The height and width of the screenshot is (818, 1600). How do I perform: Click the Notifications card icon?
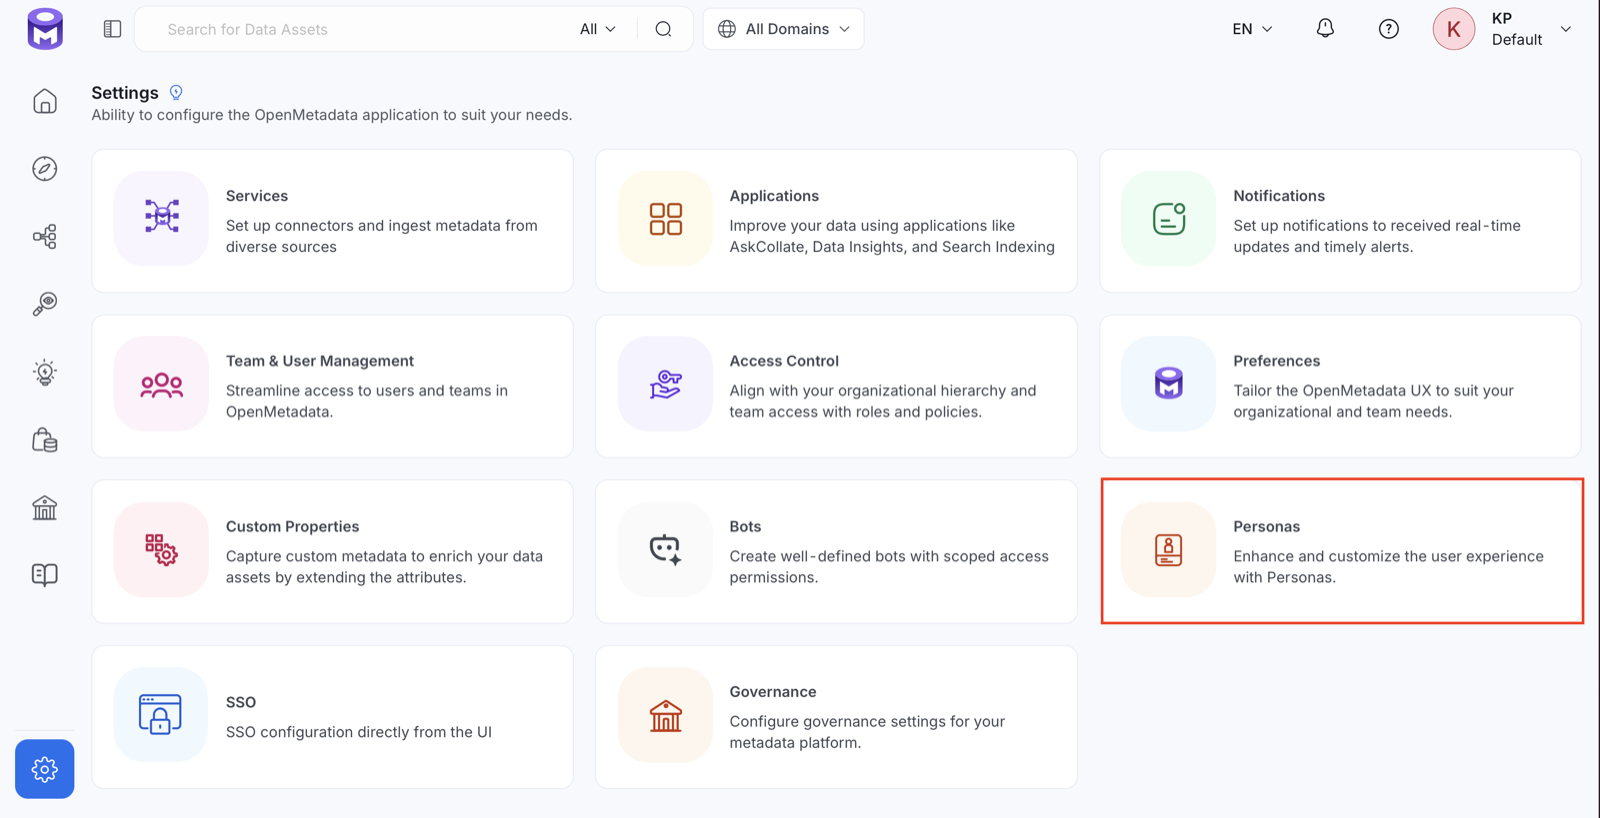[1168, 218]
